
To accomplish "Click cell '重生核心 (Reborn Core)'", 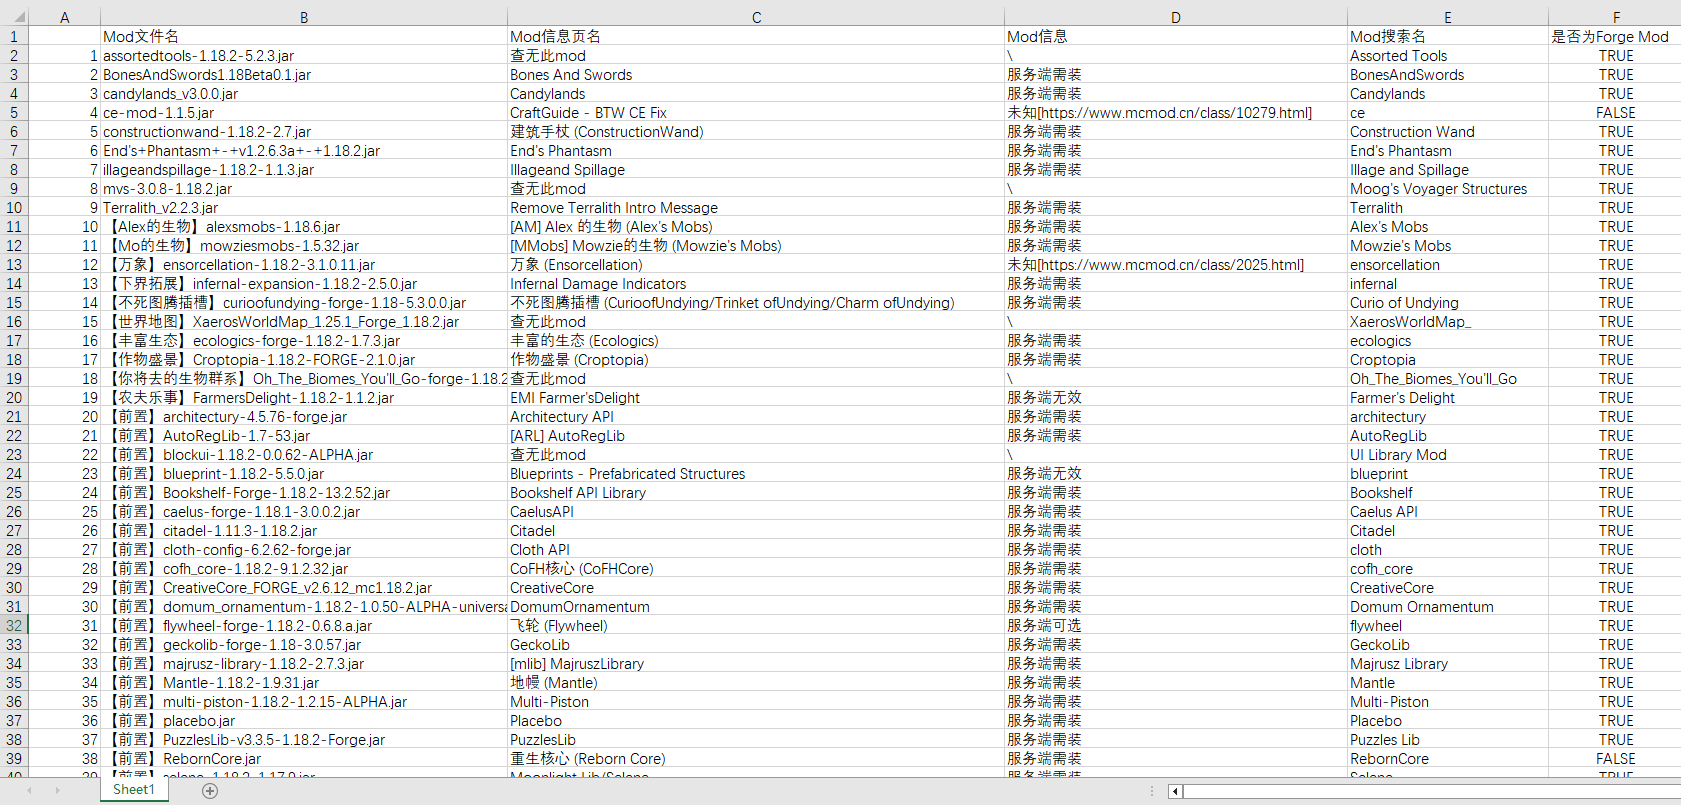I will (756, 759).
